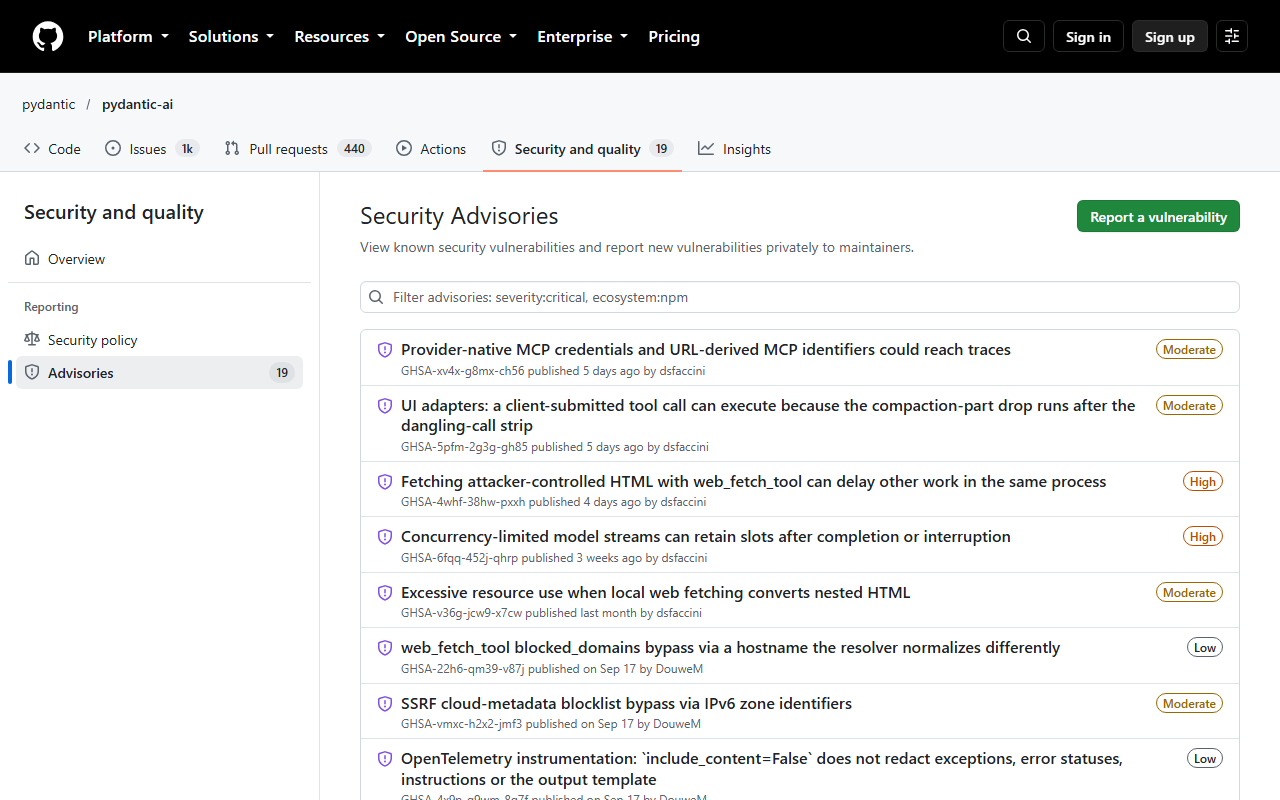
Task: Open the search magnifier button
Action: pyautogui.click(x=1024, y=36)
